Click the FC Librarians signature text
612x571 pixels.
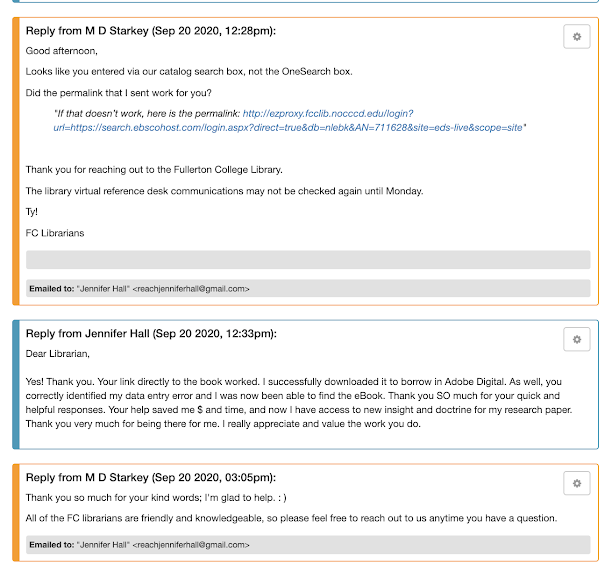tap(55, 233)
